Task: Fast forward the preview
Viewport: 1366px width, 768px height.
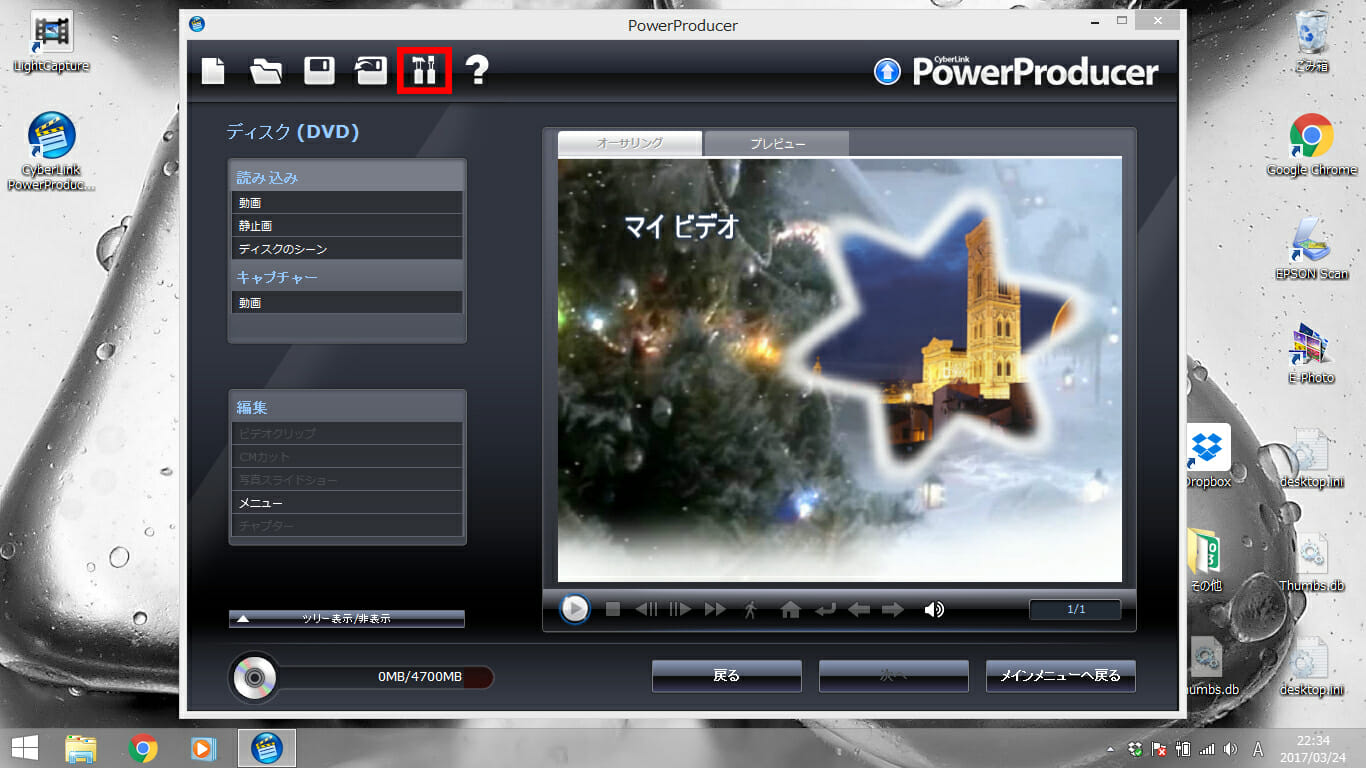Action: click(x=715, y=609)
